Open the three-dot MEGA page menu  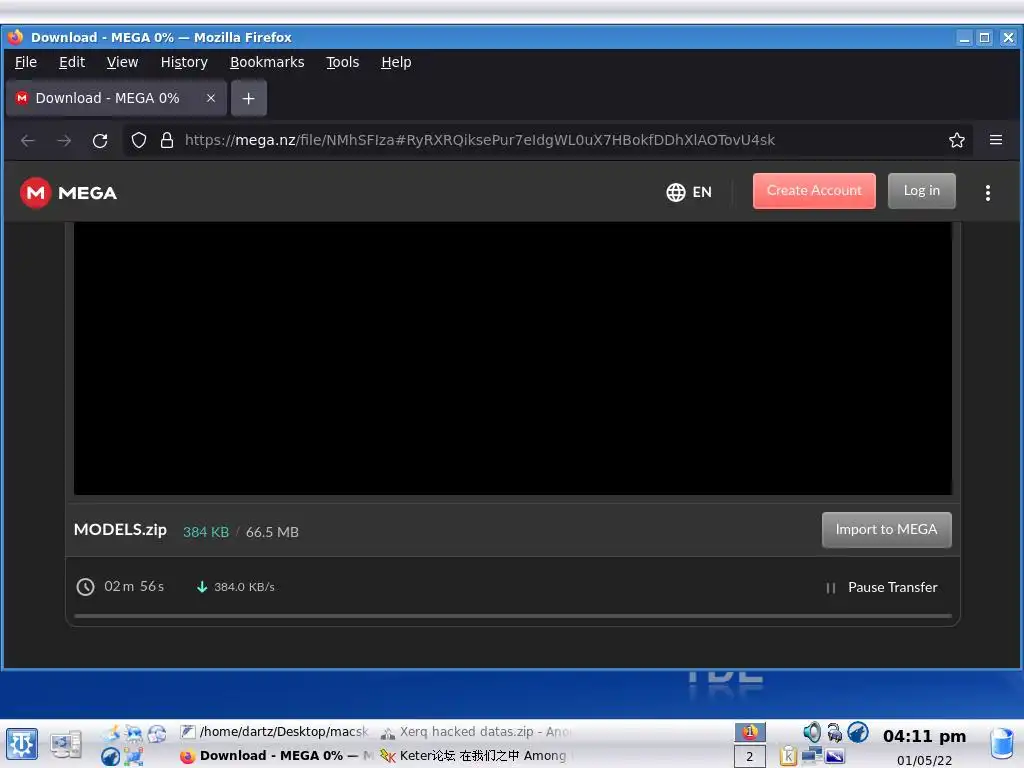tap(987, 193)
